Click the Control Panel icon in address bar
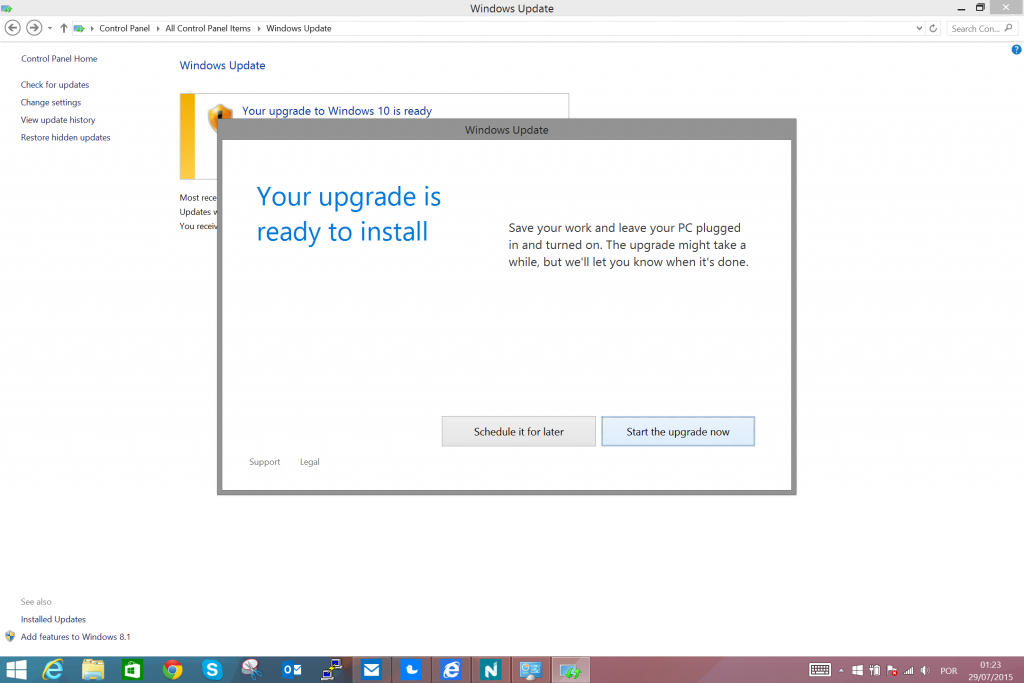Screen dimensions: 1024x683 pyautogui.click(x=79, y=28)
